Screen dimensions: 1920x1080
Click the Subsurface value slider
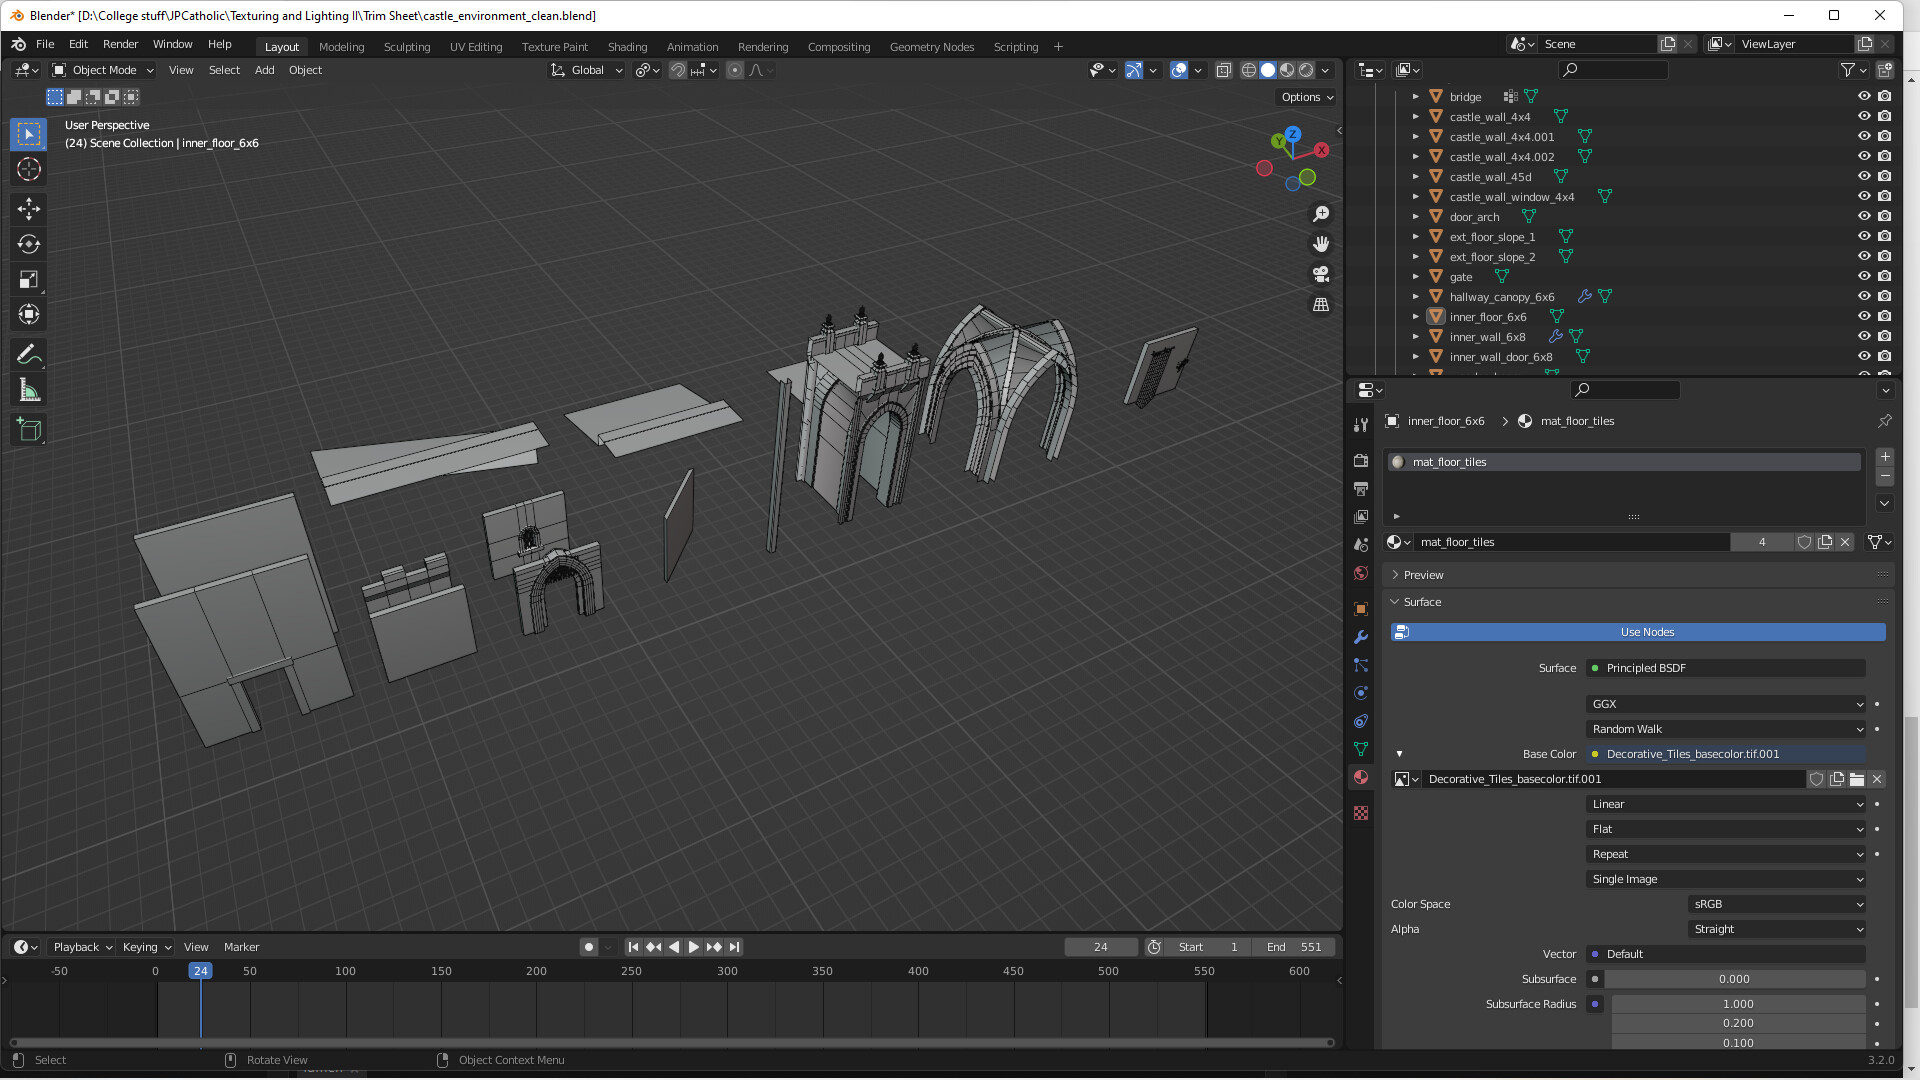[1734, 979]
